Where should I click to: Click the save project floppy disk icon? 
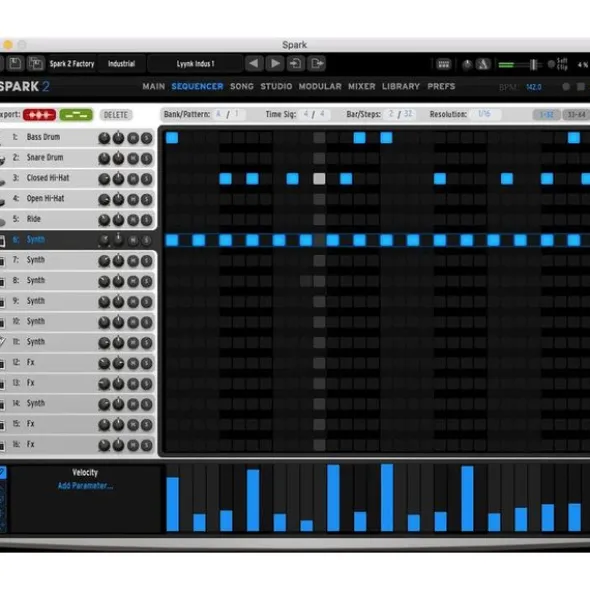click(15, 63)
